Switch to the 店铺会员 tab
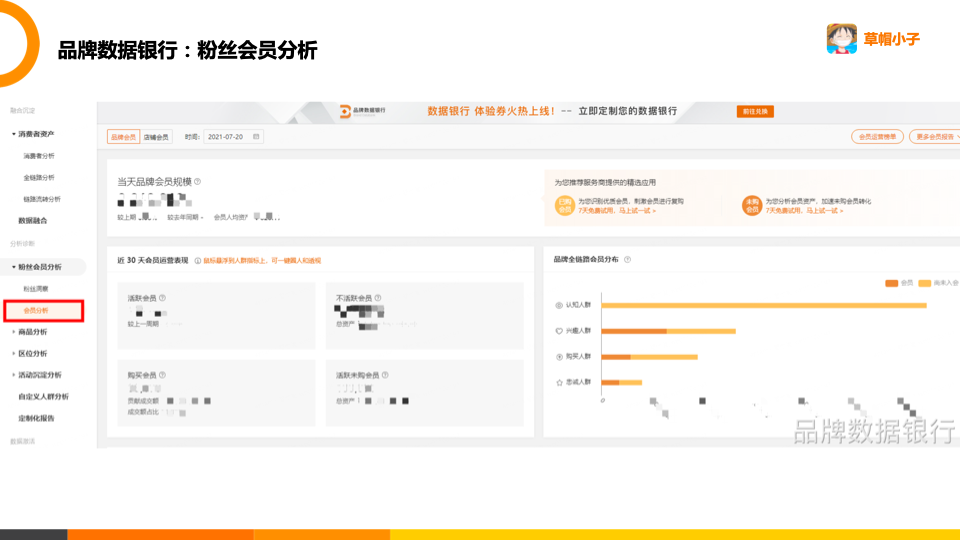 click(156, 137)
